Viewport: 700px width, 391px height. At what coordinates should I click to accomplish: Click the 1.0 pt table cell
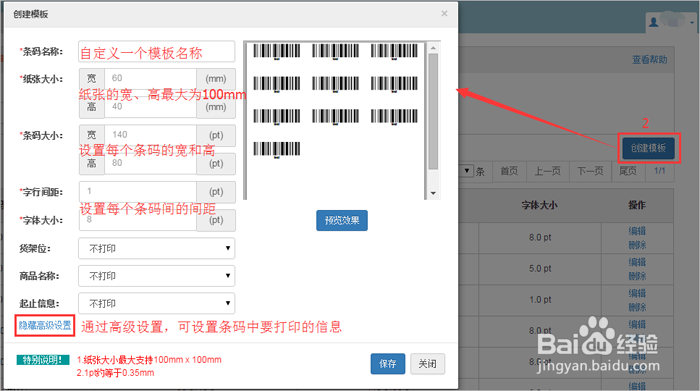point(540,300)
